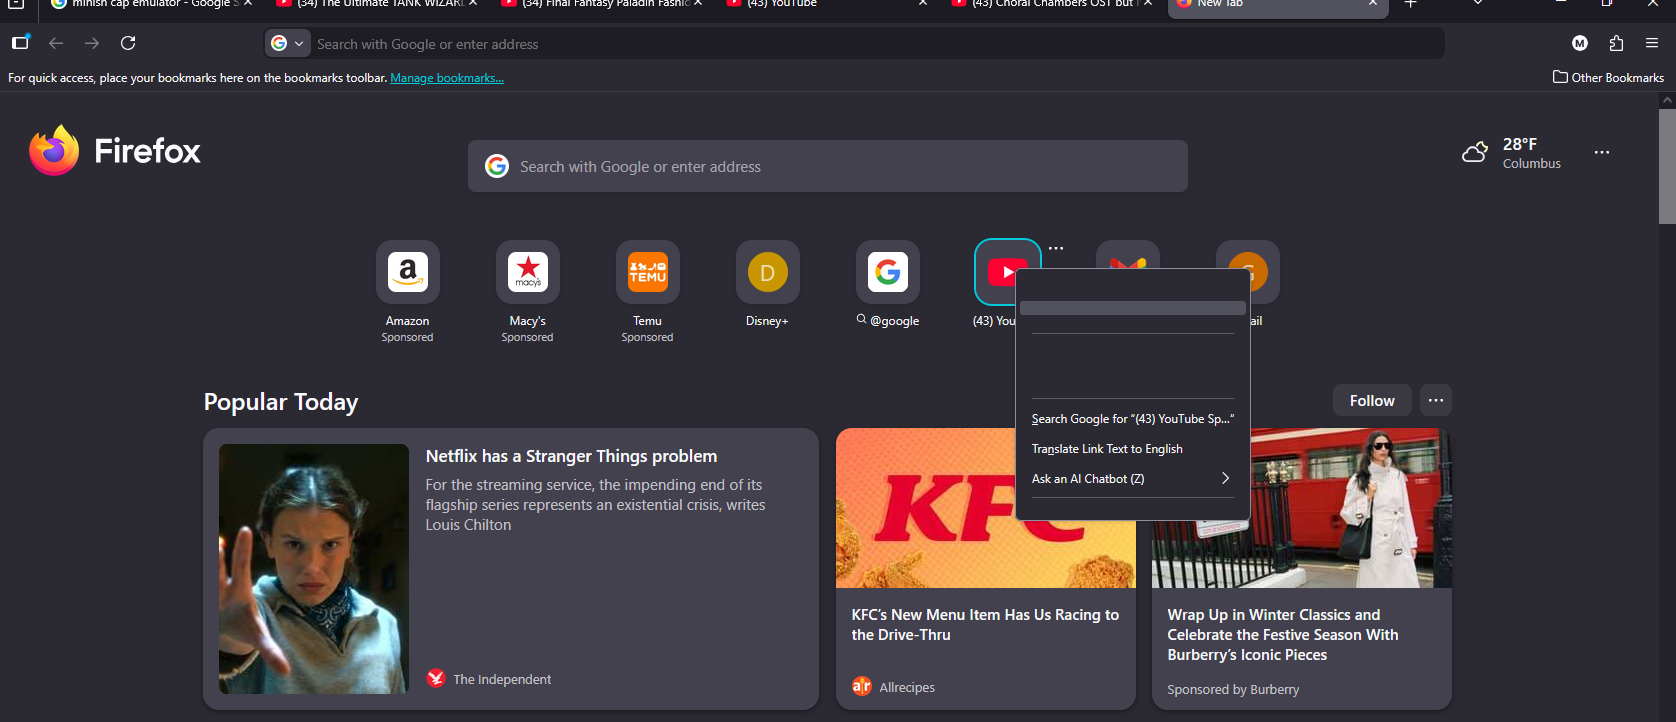The image size is (1676, 722).
Task: Click the page's vertical scrollbar thumb
Action: (1667, 166)
